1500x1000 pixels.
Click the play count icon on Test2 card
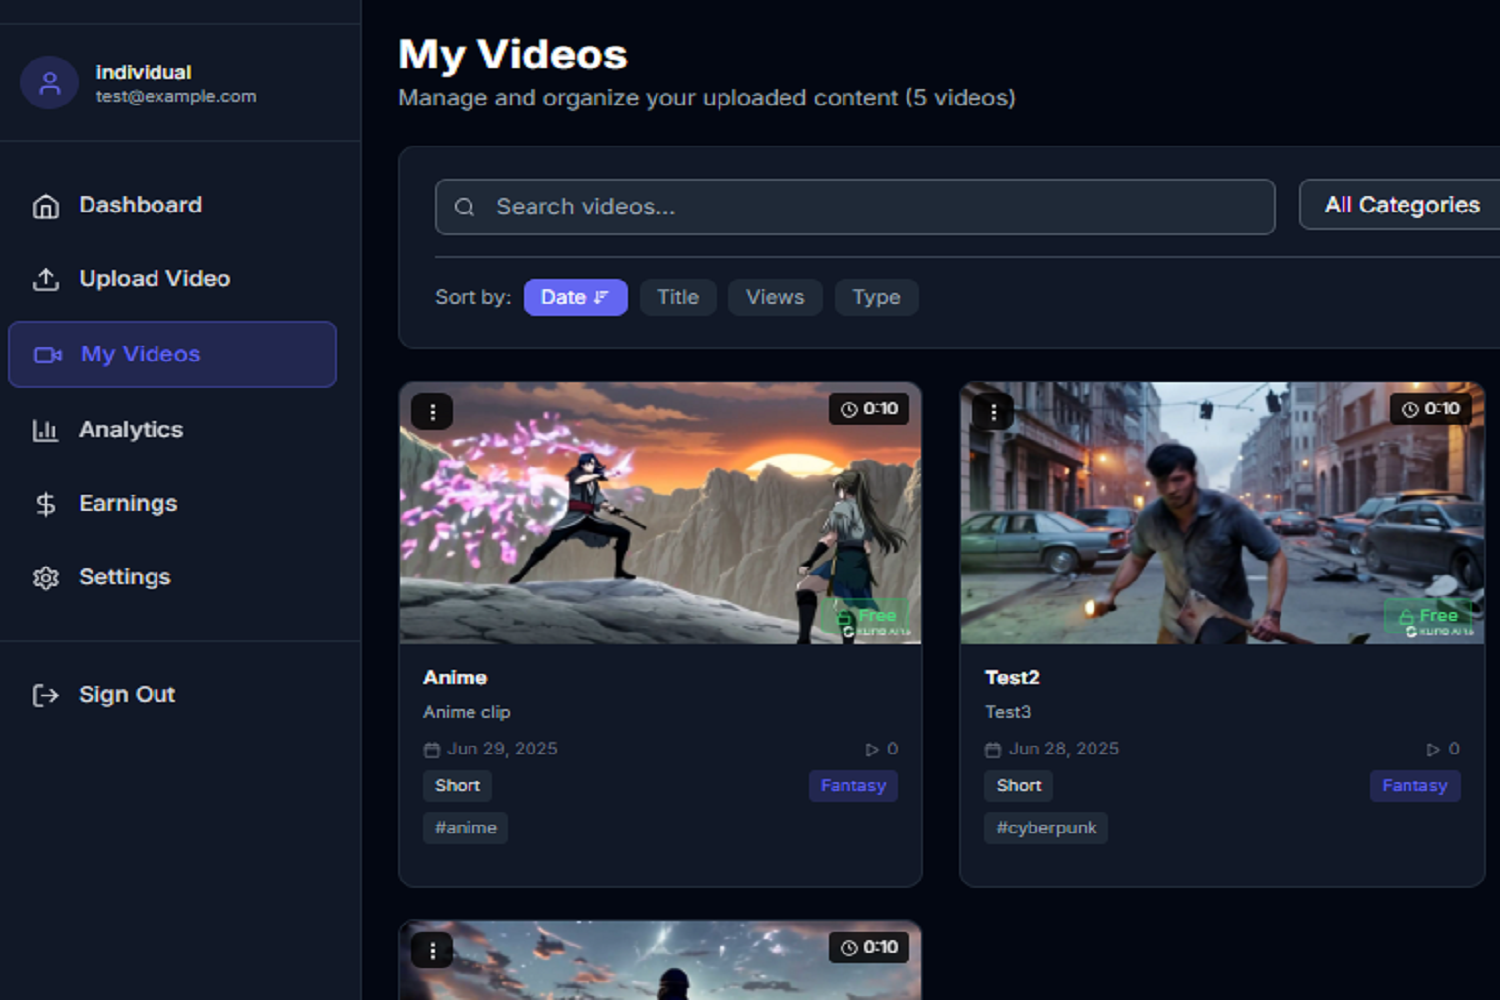(1433, 749)
